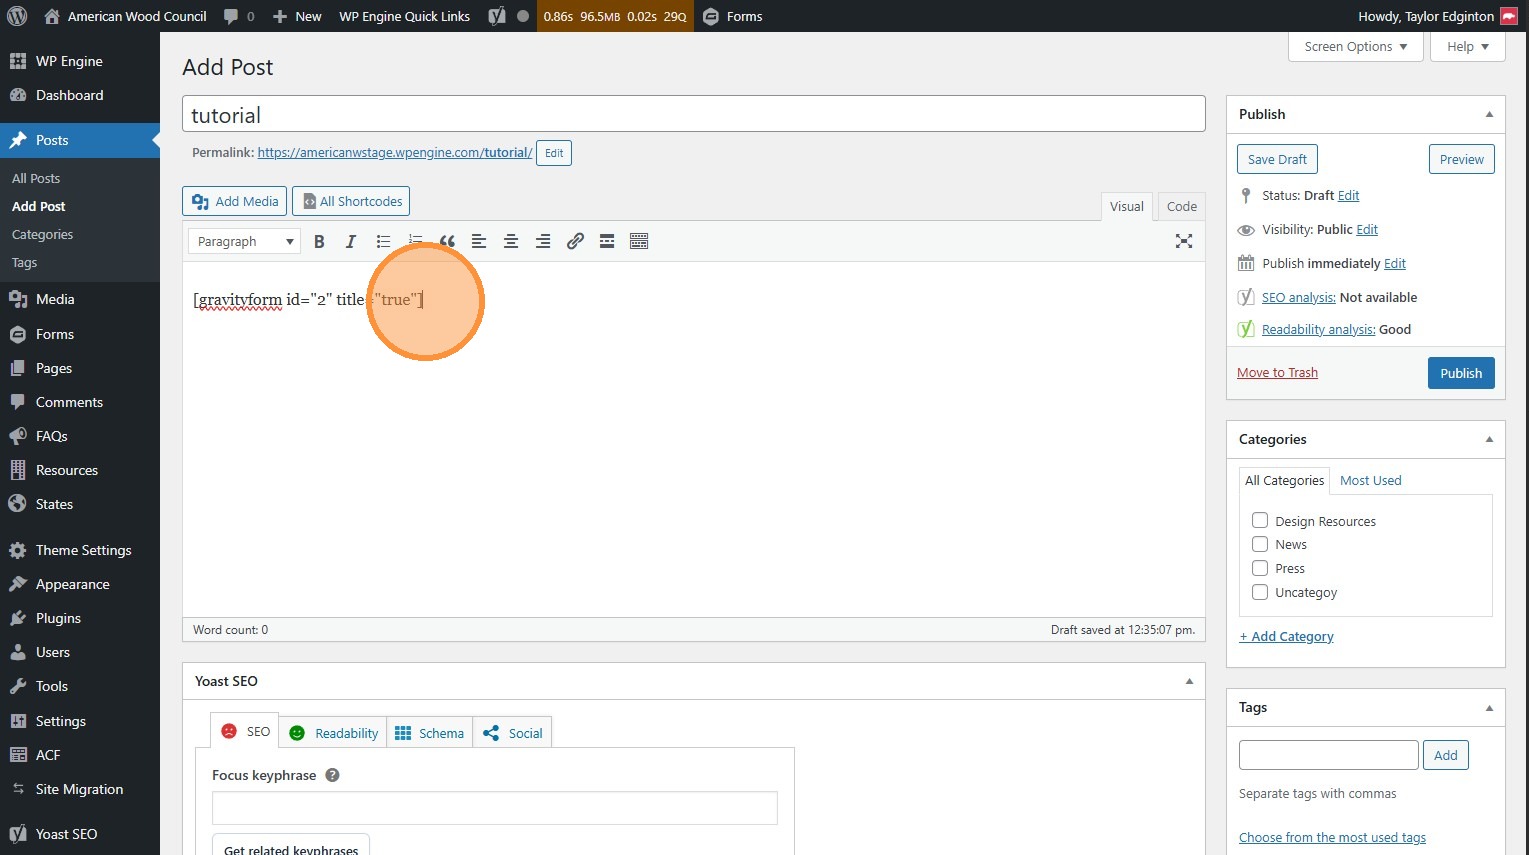Preview the post
The width and height of the screenshot is (1529, 855).
tap(1462, 159)
